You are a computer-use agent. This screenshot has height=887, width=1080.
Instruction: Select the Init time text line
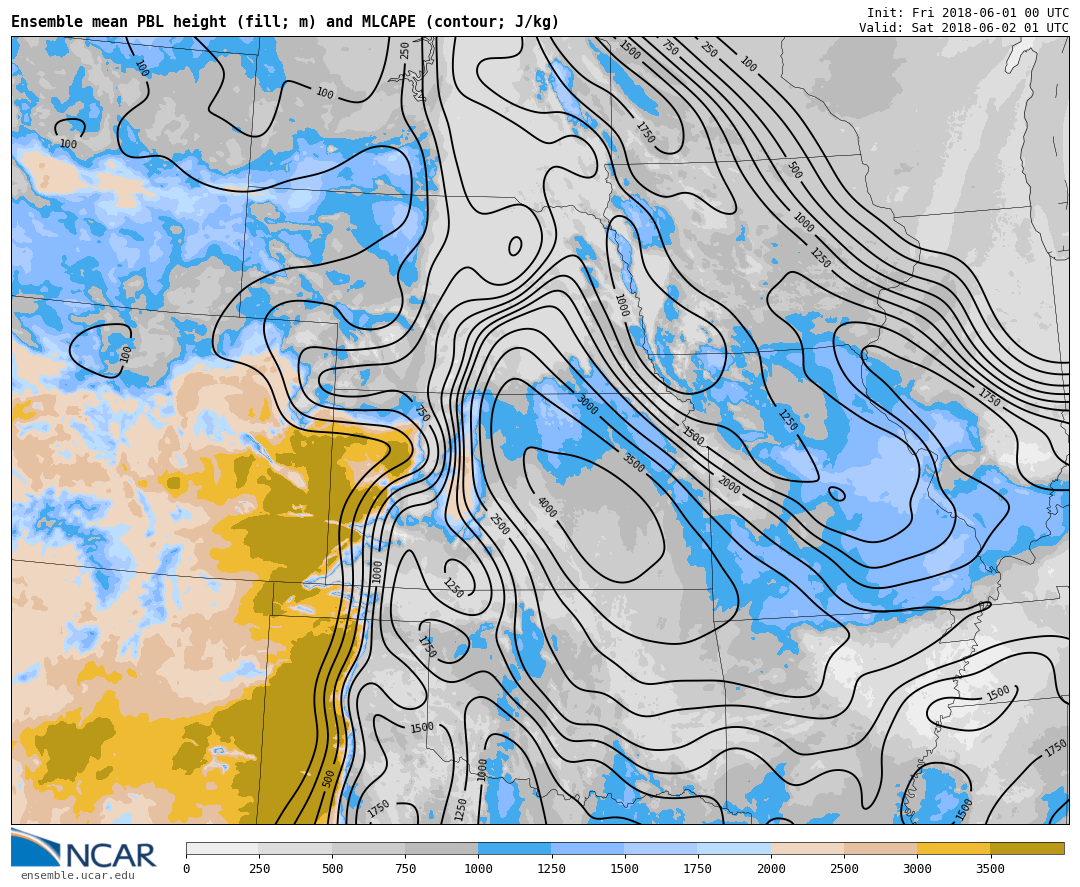click(967, 13)
